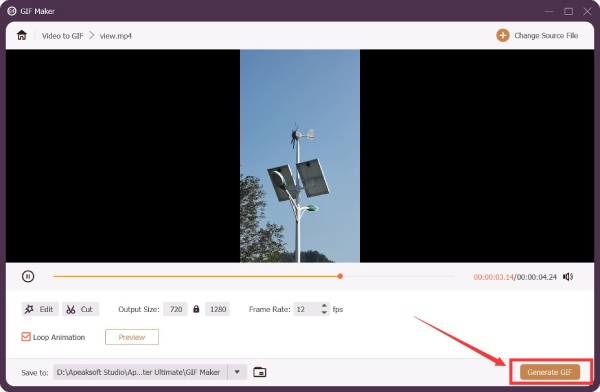This screenshot has width=600, height=392.
Task: Uncheck the Loop Animation checkbox
Action: (26, 337)
